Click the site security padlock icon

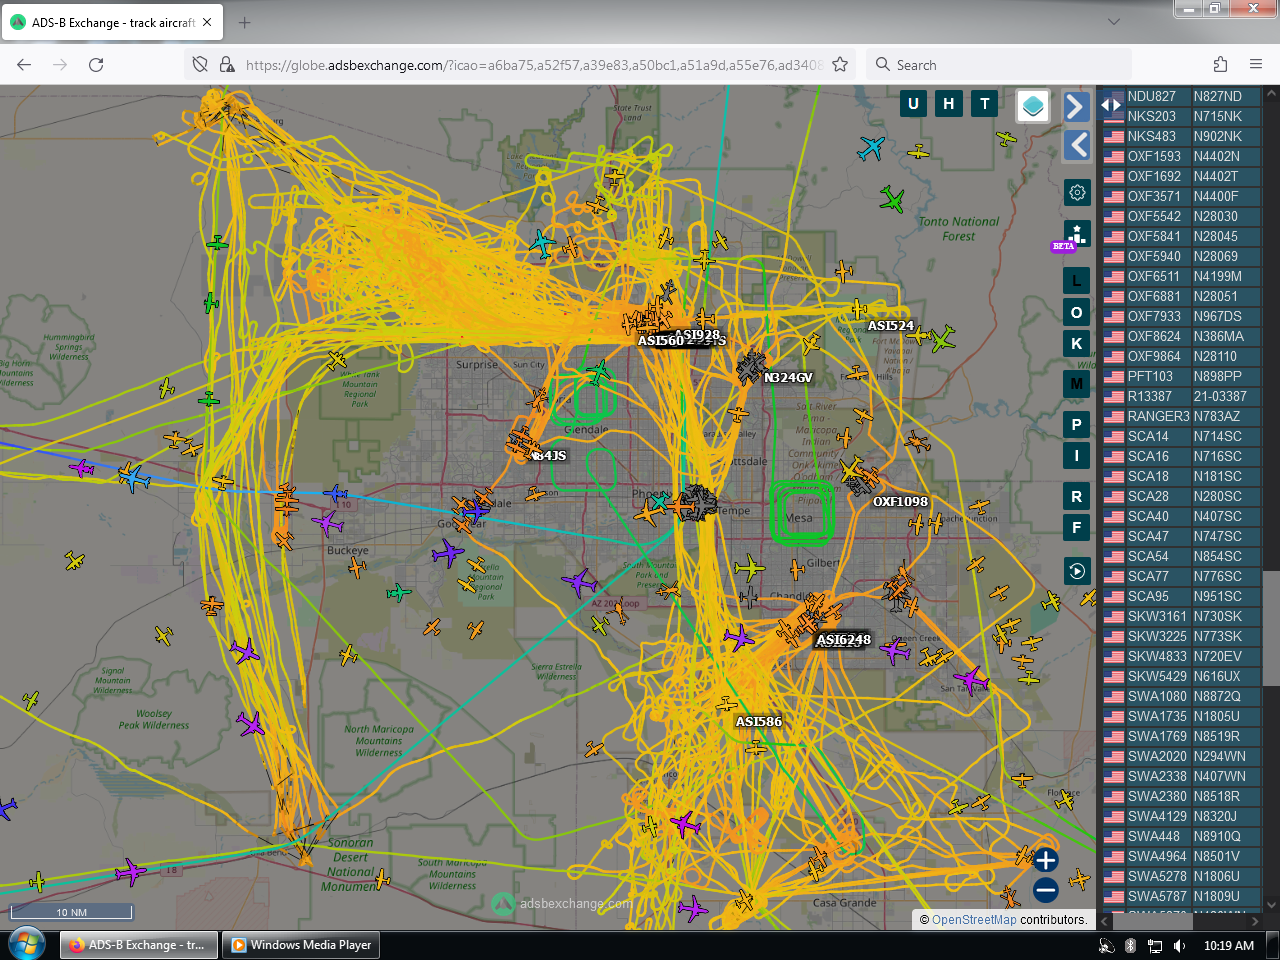click(x=227, y=64)
